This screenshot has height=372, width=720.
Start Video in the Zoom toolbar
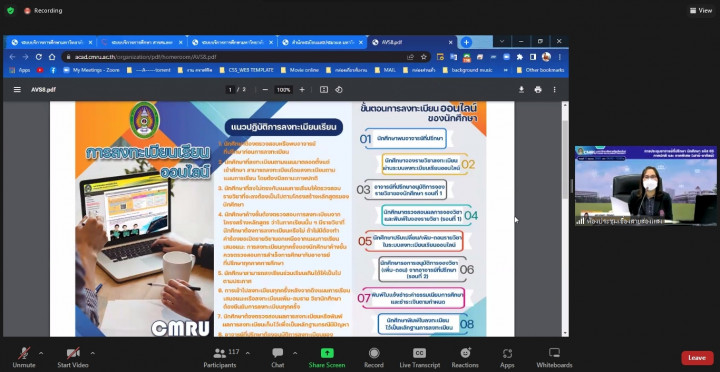coord(73,354)
